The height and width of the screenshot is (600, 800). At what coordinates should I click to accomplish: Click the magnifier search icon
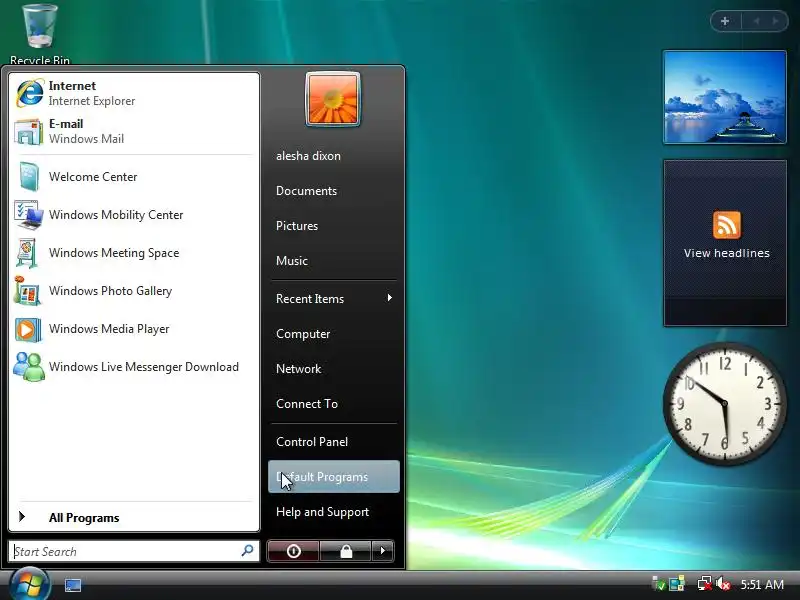tap(247, 551)
